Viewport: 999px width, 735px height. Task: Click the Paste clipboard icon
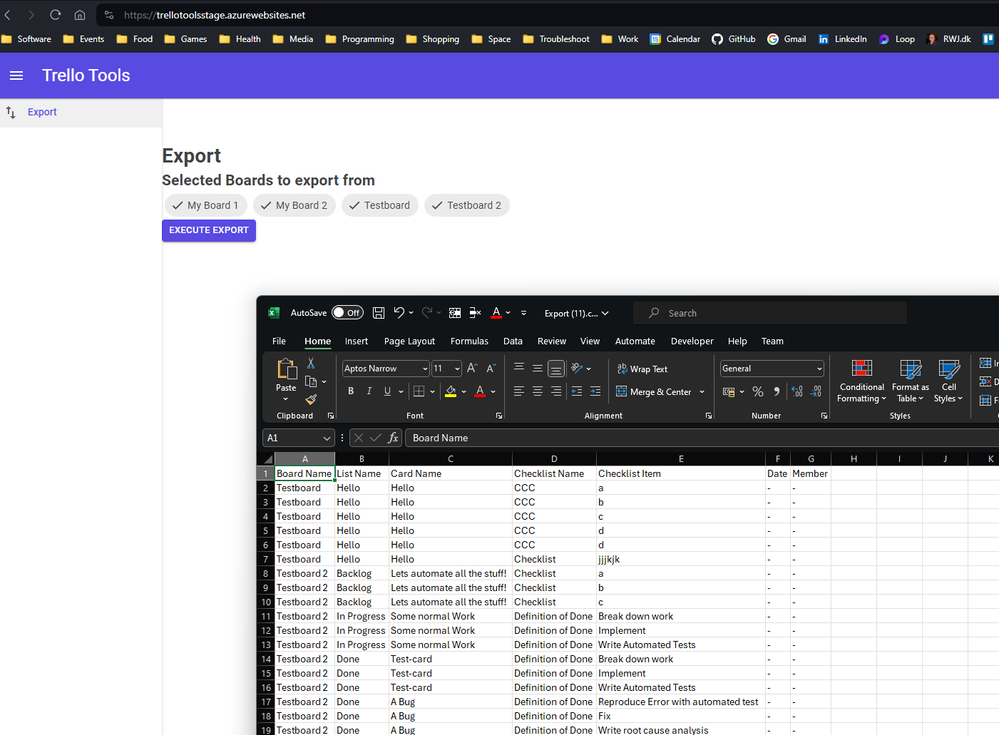(x=286, y=369)
